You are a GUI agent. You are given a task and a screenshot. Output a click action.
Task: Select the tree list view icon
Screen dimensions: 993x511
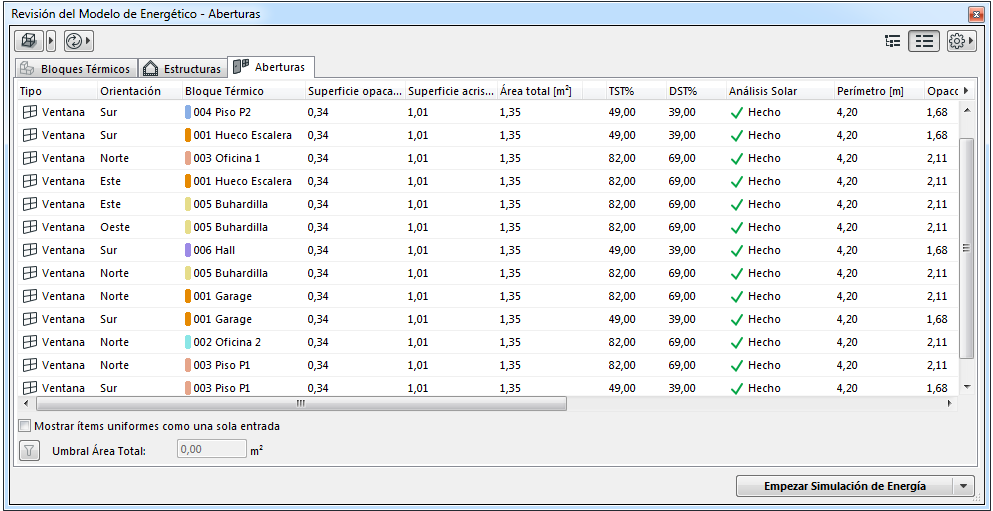[x=893, y=42]
